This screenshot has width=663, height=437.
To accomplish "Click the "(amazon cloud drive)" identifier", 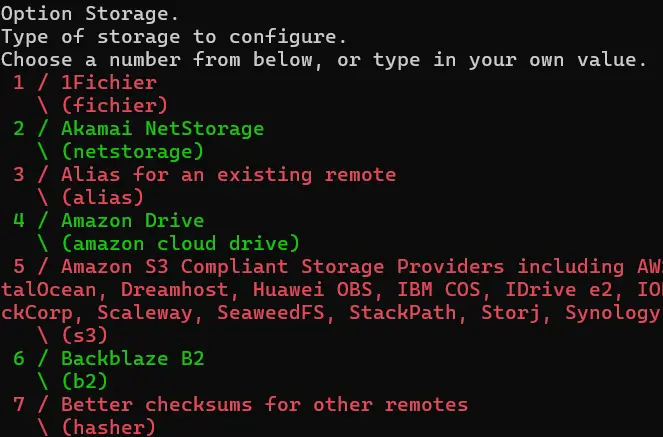I will 179,244.
